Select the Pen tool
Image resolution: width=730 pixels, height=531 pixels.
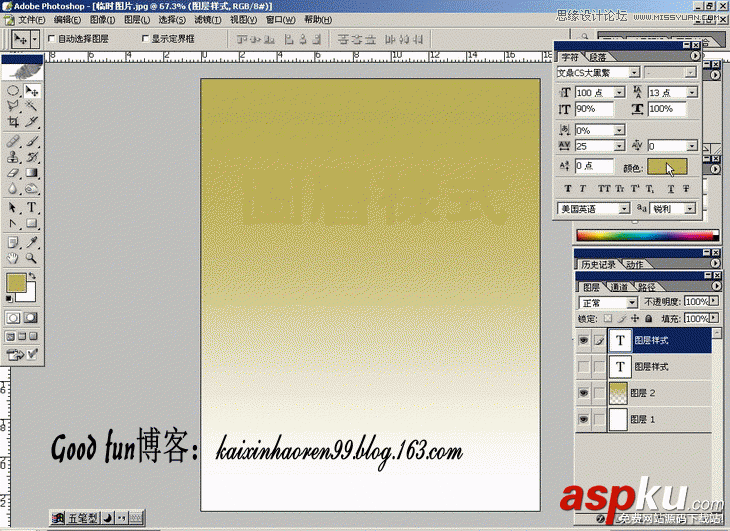coord(13,223)
